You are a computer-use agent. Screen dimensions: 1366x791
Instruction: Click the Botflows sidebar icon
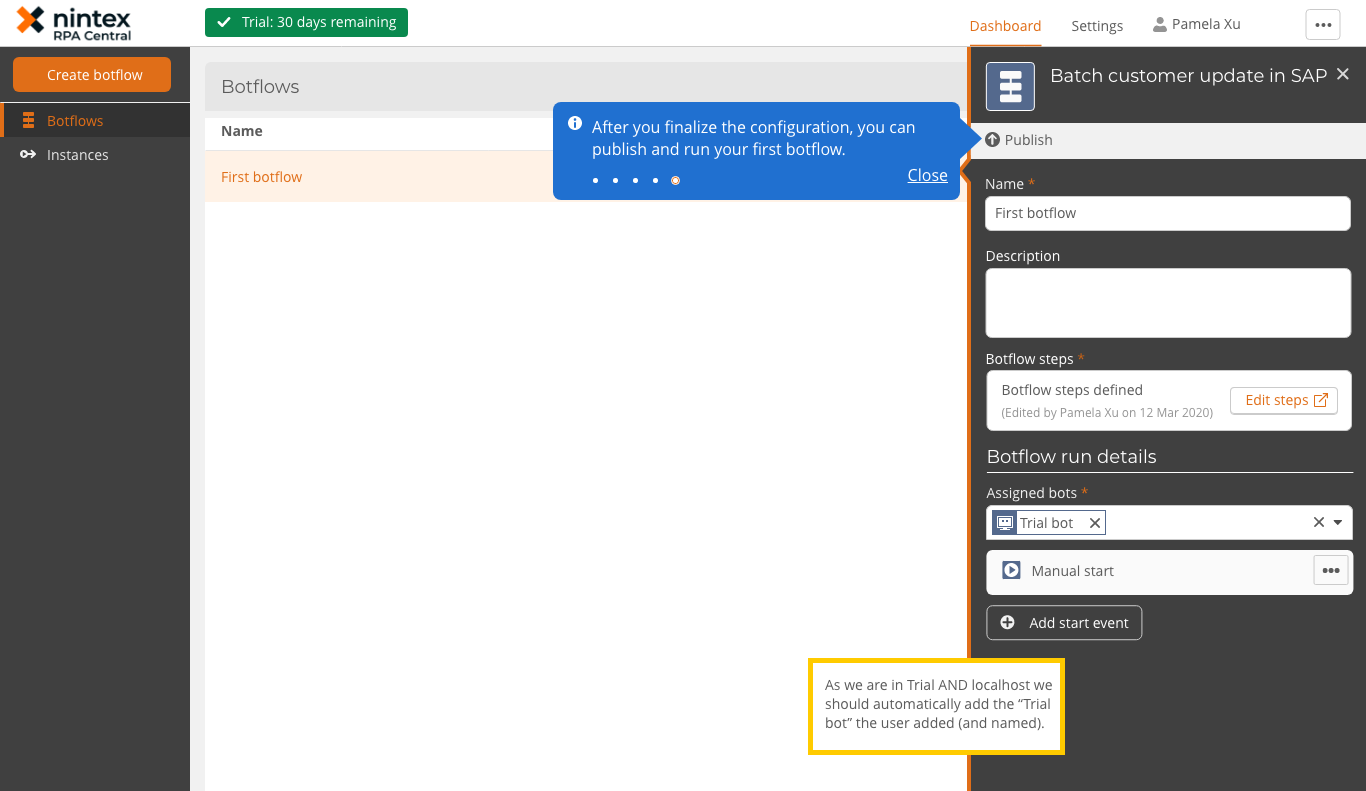pos(28,121)
